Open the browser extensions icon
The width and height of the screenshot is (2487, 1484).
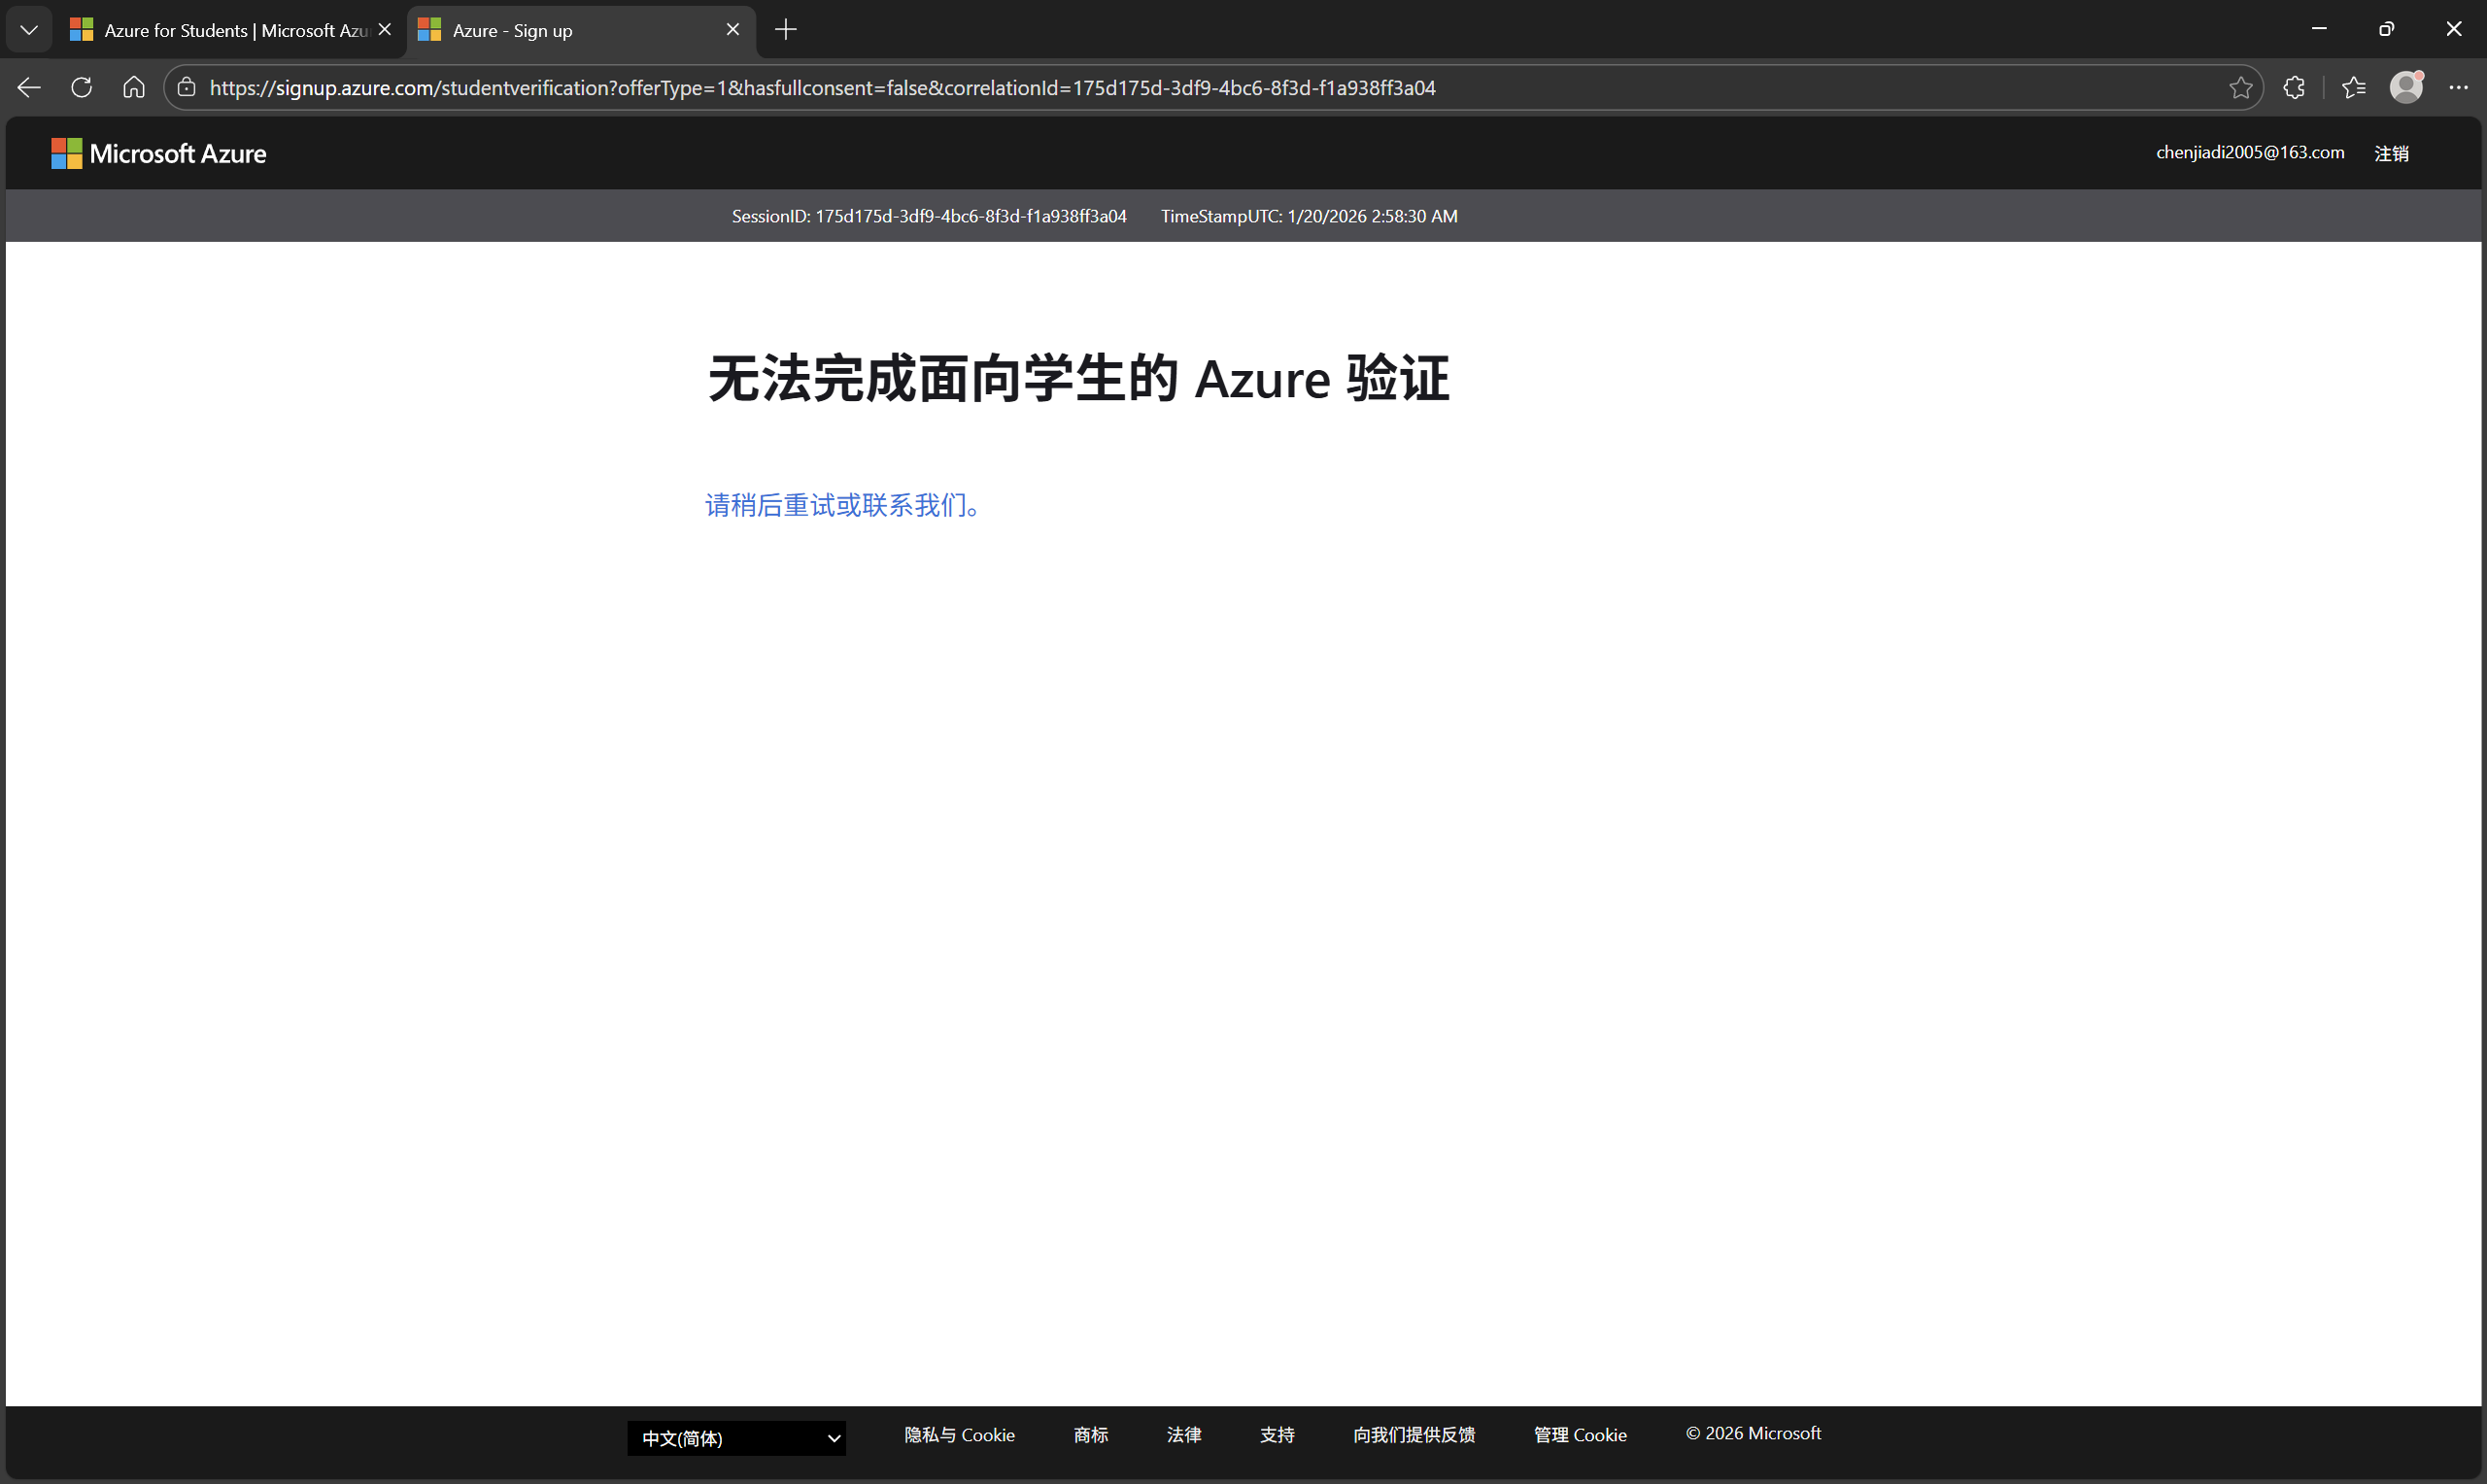2294,87
